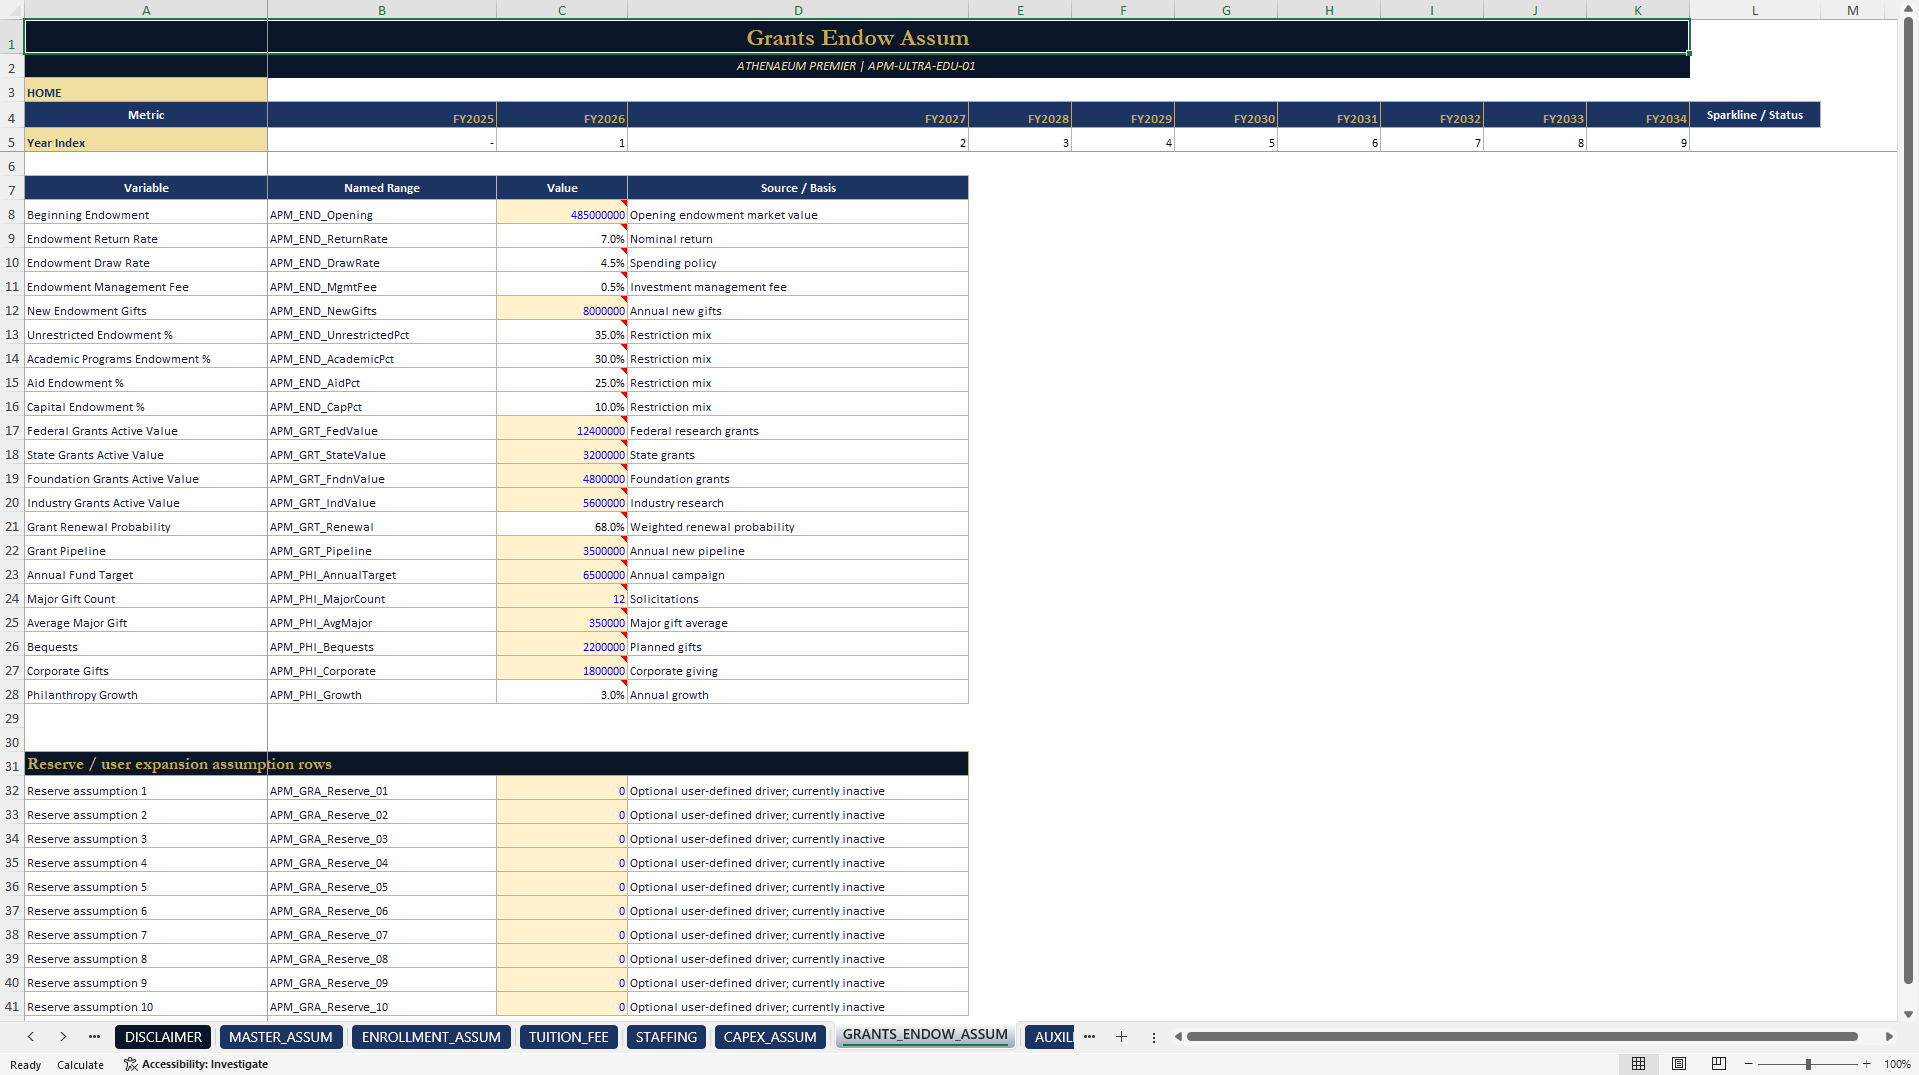Zoom in with the plus button
The image size is (1919, 1075).
(1866, 1064)
